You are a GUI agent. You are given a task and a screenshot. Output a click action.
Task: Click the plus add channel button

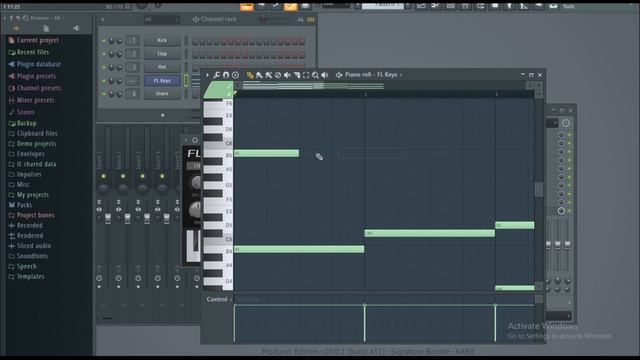click(162, 116)
